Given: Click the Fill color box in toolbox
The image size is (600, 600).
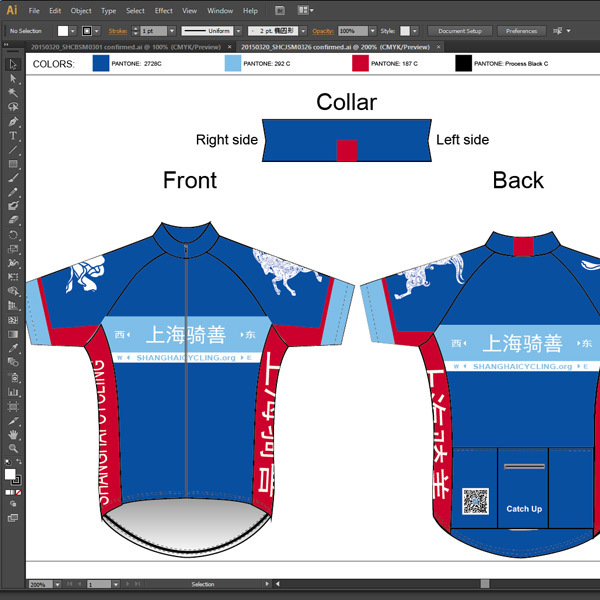Looking at the screenshot, I should click(x=10, y=474).
